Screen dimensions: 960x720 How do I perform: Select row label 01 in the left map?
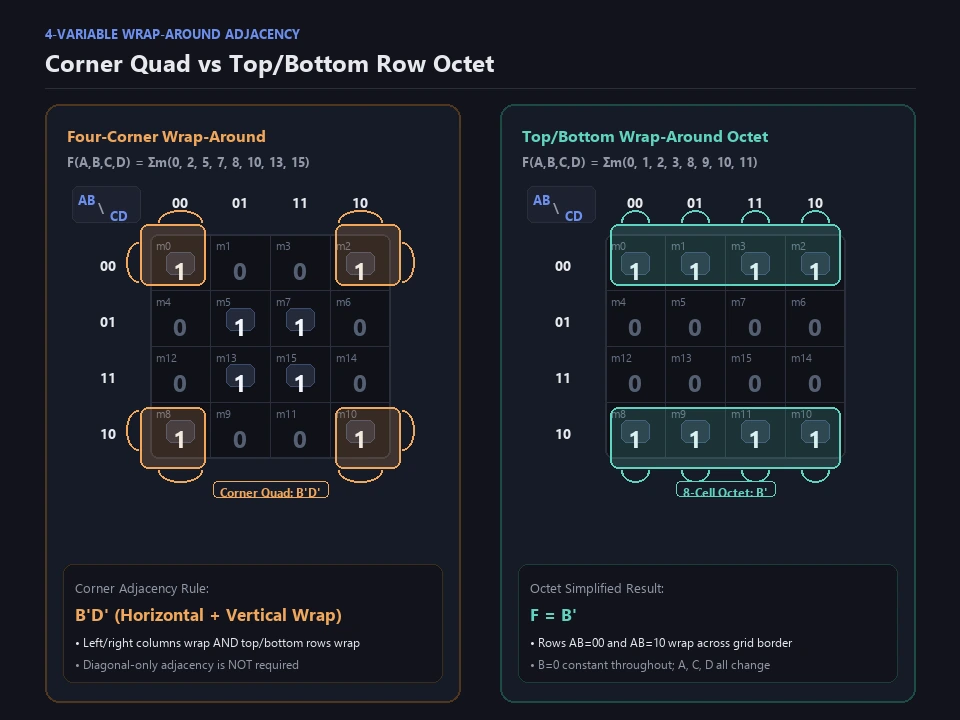pos(108,322)
